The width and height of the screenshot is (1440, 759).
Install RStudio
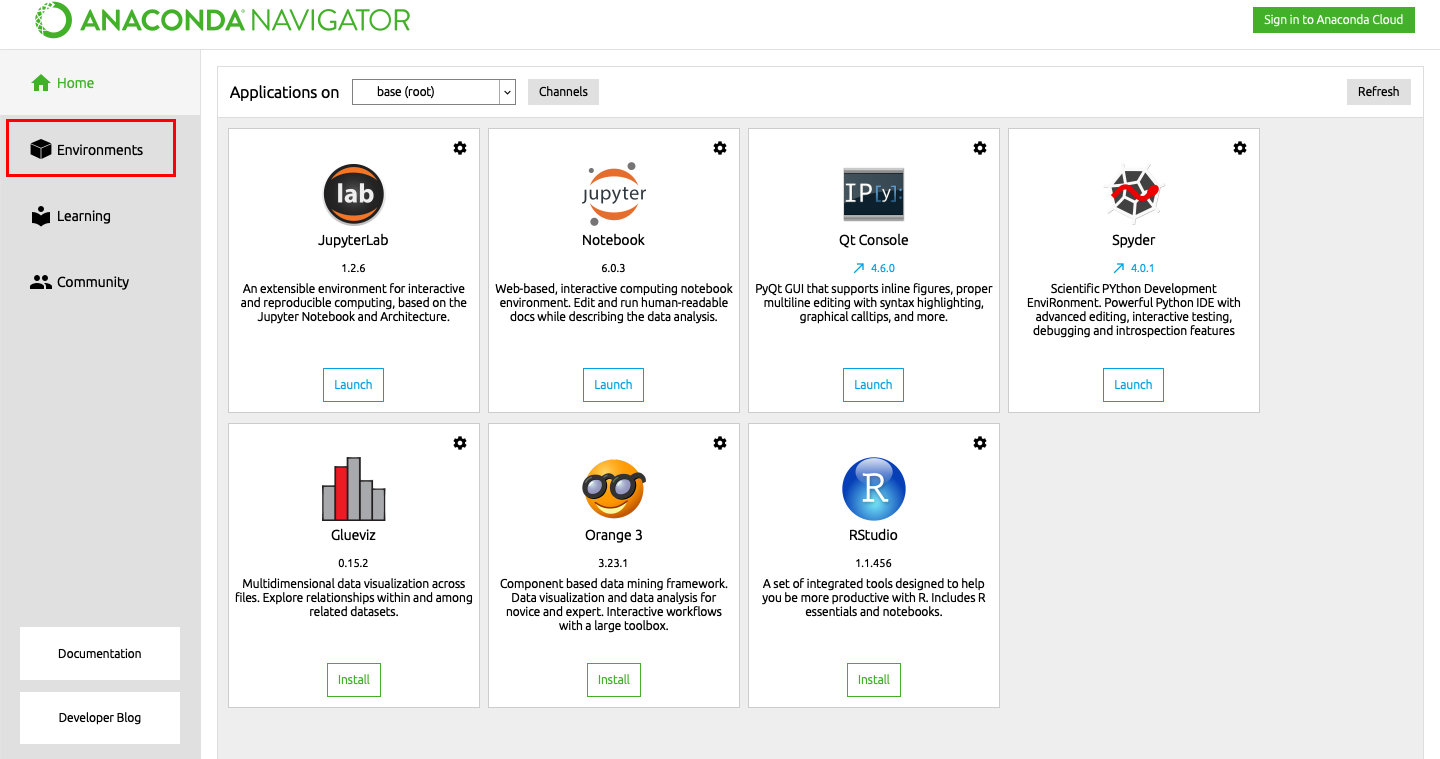coord(874,680)
